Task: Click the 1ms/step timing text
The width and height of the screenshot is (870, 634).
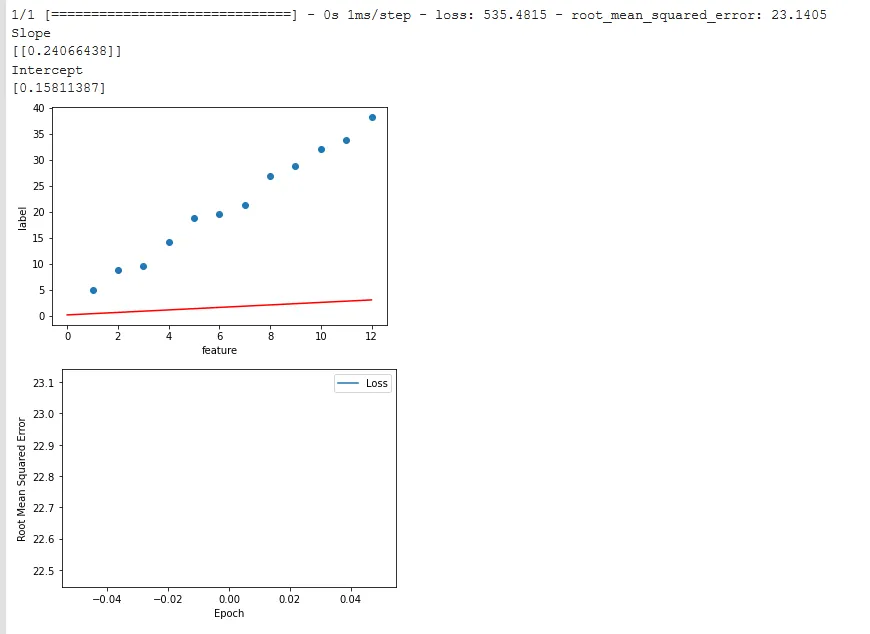Action: click(379, 15)
